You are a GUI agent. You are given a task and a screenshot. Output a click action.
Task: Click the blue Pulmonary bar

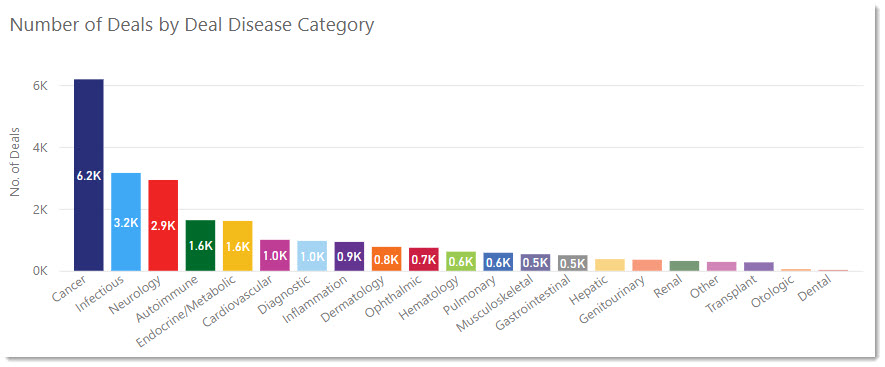pyautogui.click(x=498, y=262)
